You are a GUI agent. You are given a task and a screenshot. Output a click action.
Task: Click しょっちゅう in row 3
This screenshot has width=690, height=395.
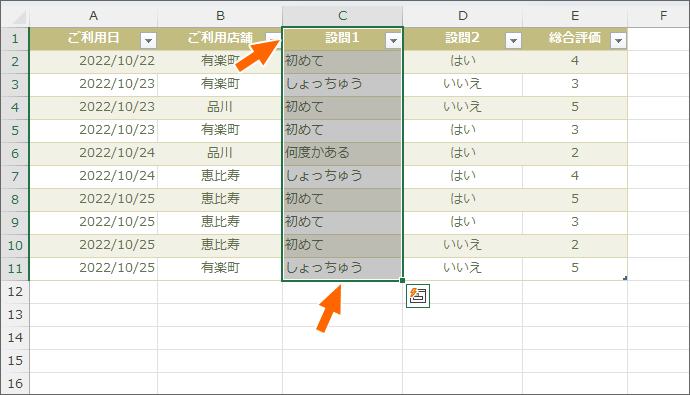click(342, 84)
